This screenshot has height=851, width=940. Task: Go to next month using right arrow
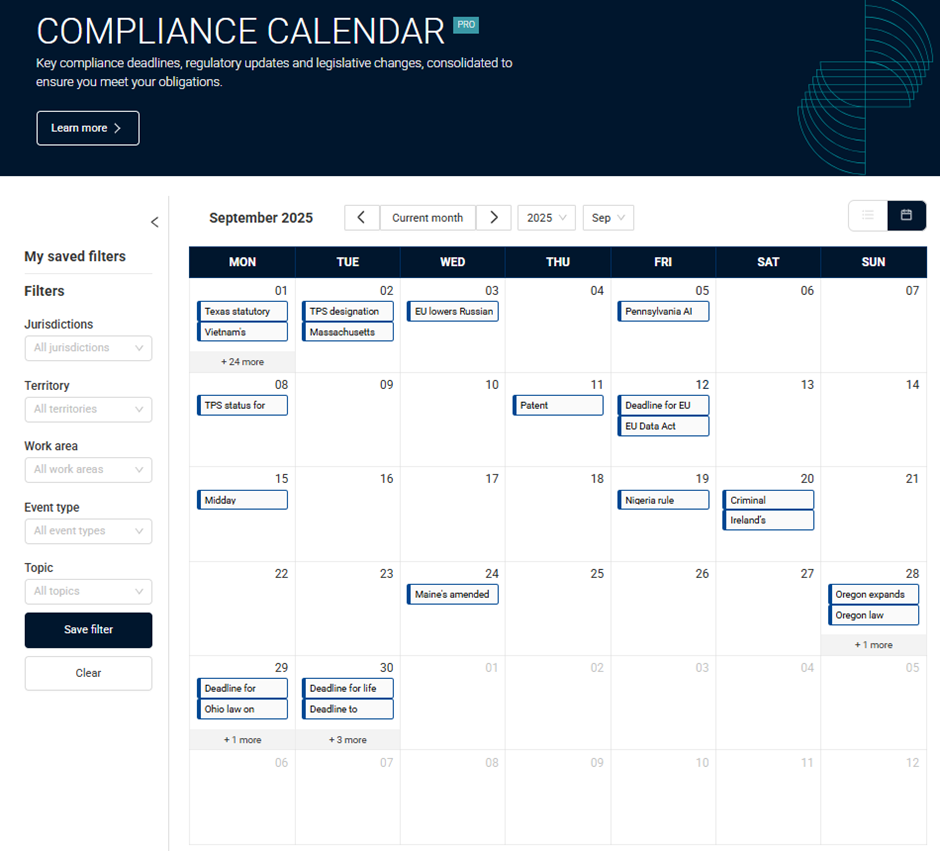point(493,218)
